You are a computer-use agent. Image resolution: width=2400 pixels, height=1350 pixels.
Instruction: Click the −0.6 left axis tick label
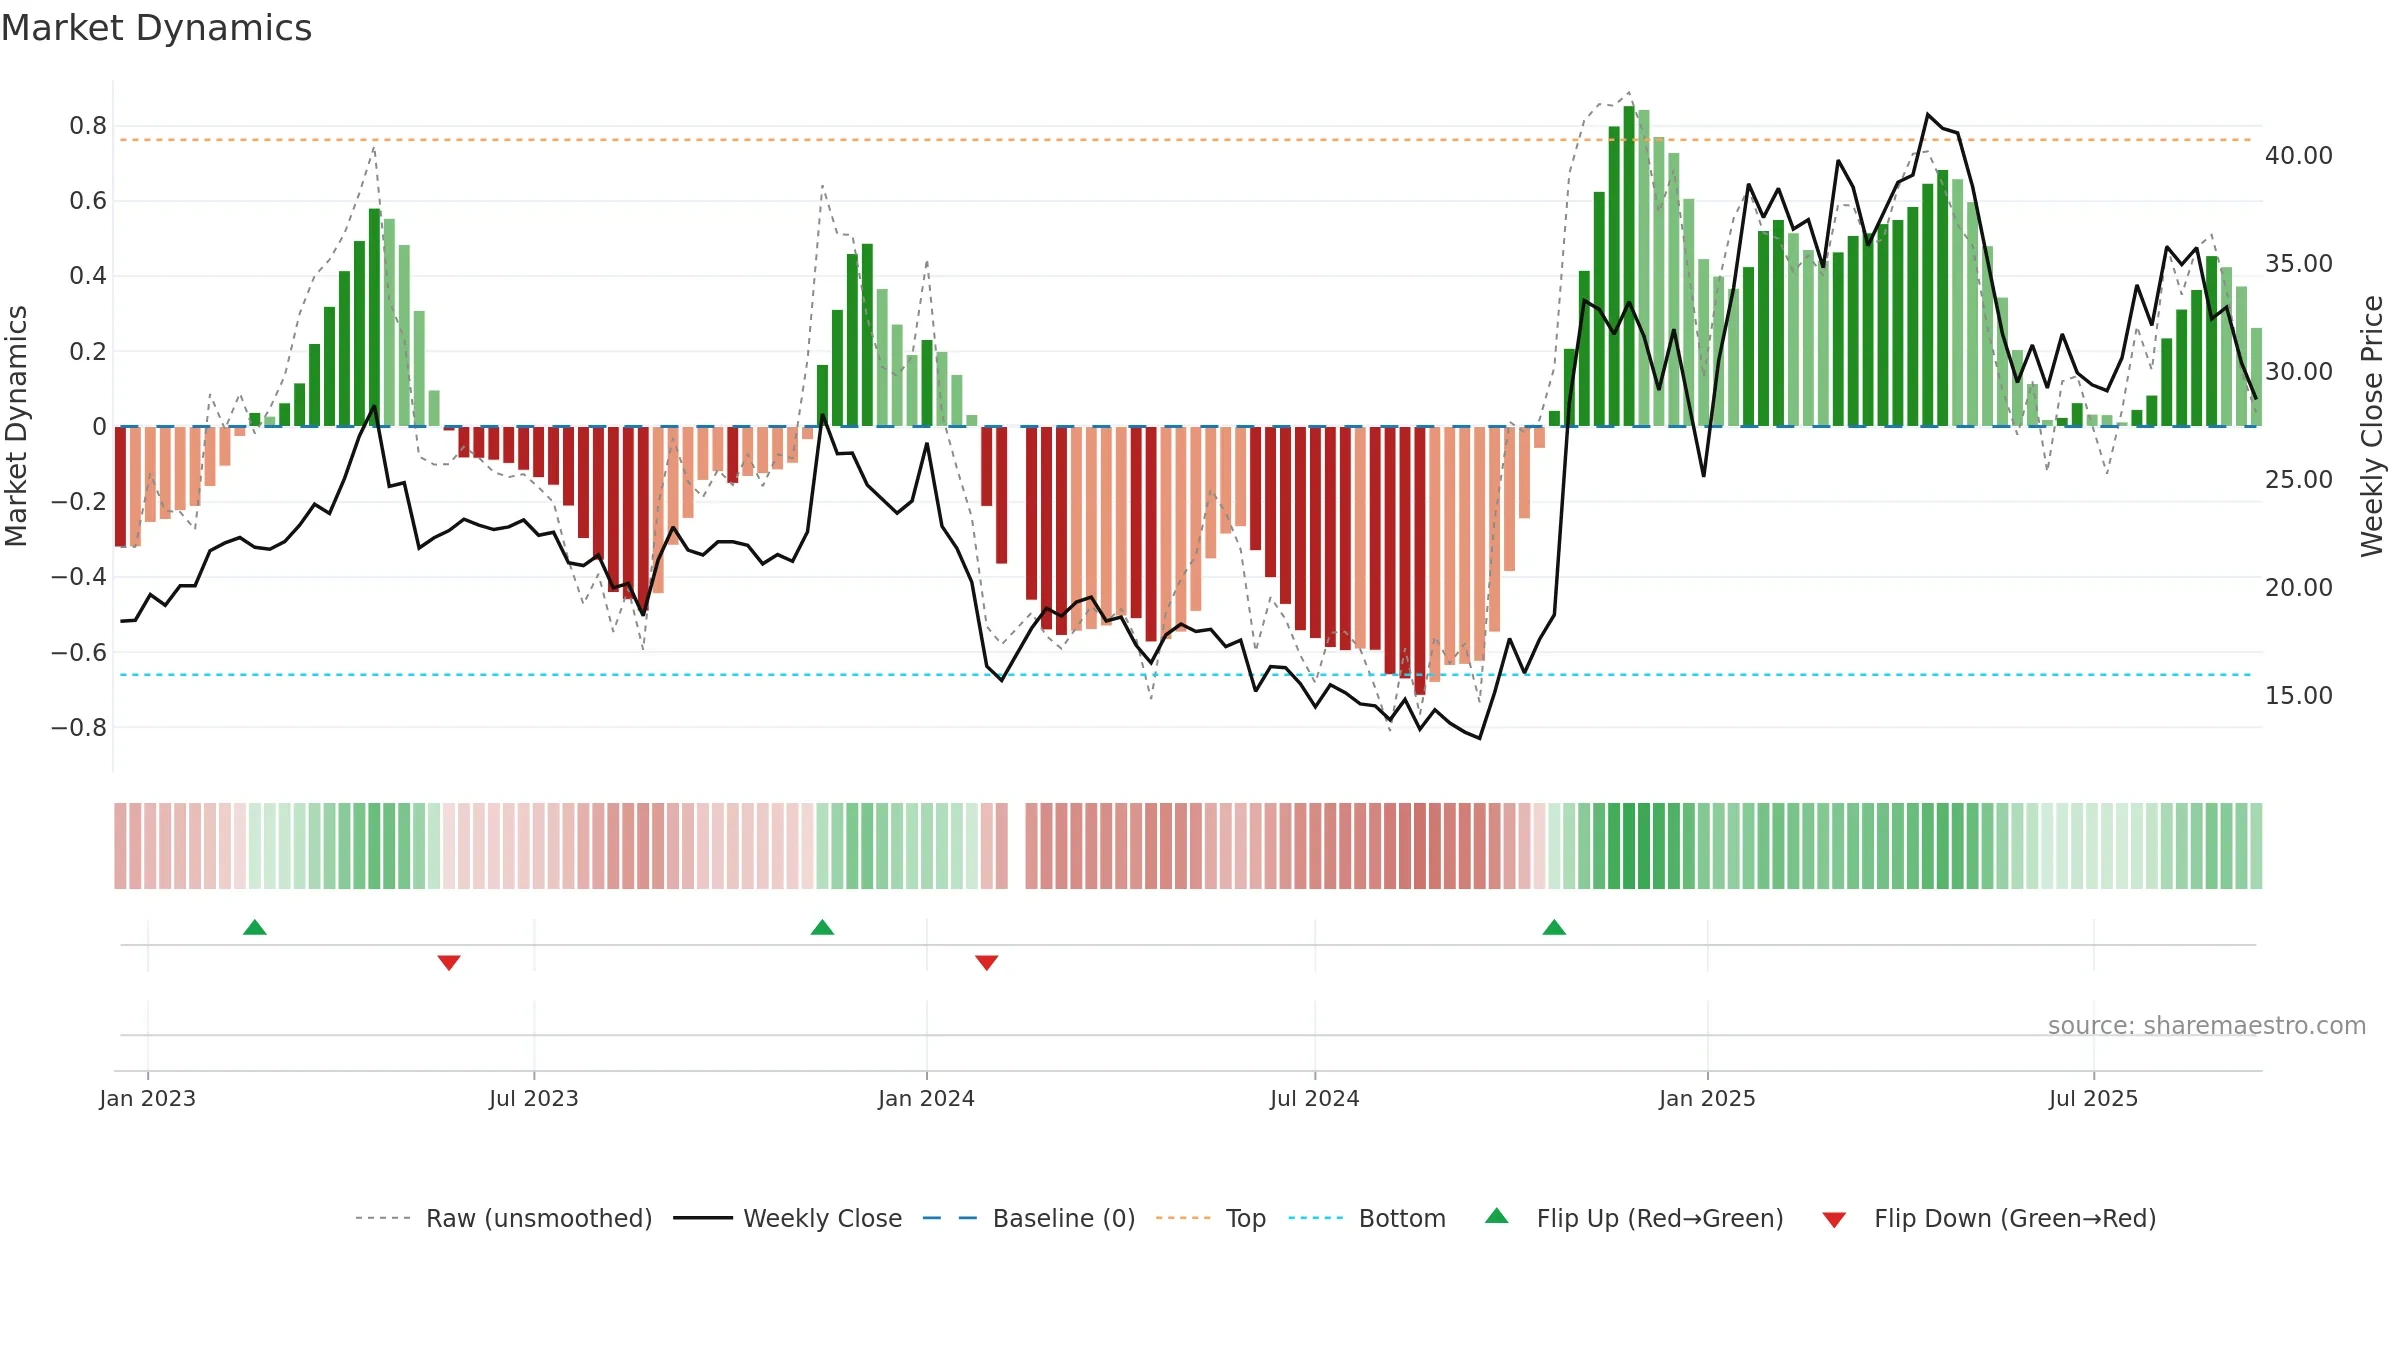[x=79, y=652]
